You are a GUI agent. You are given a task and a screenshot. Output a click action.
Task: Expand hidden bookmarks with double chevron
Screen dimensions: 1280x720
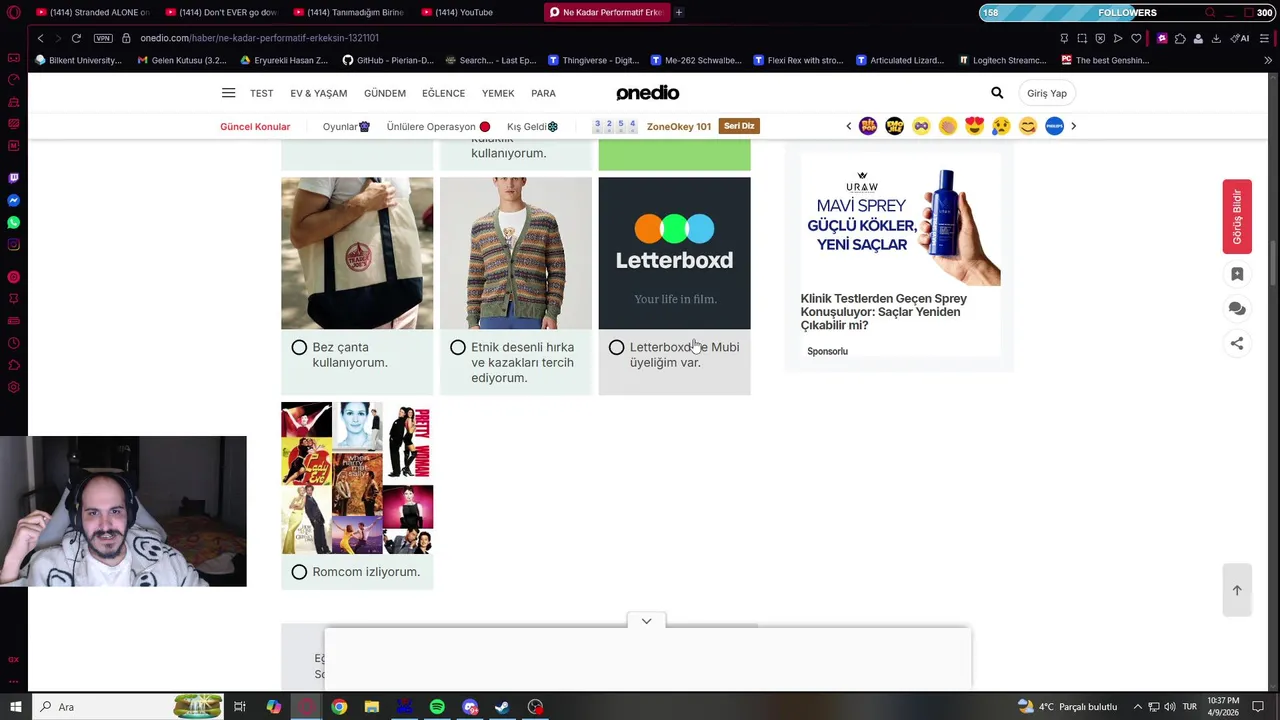click(1268, 60)
